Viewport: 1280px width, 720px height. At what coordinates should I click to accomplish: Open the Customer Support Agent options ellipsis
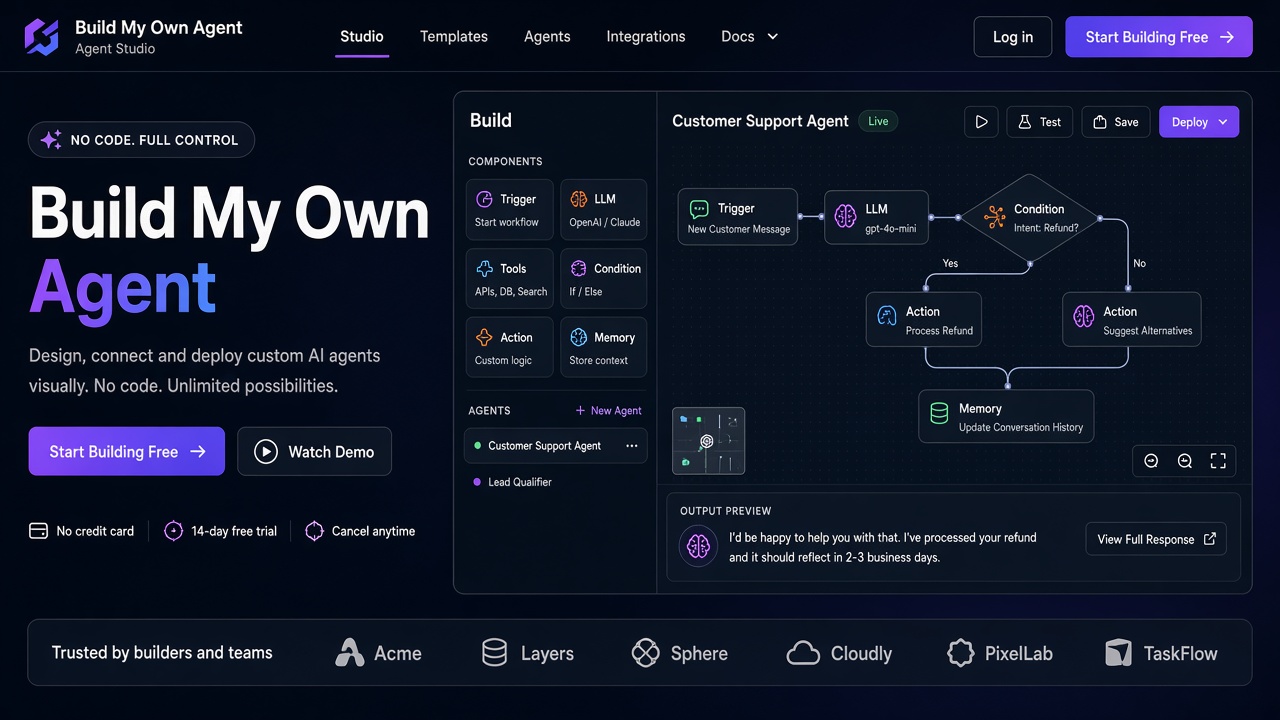click(x=631, y=446)
